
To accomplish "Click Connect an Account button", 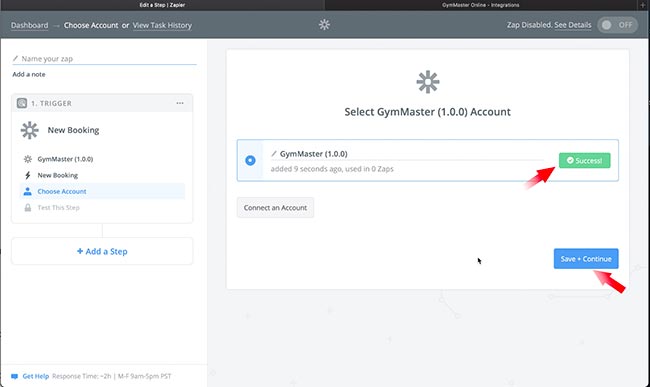I will (275, 208).
